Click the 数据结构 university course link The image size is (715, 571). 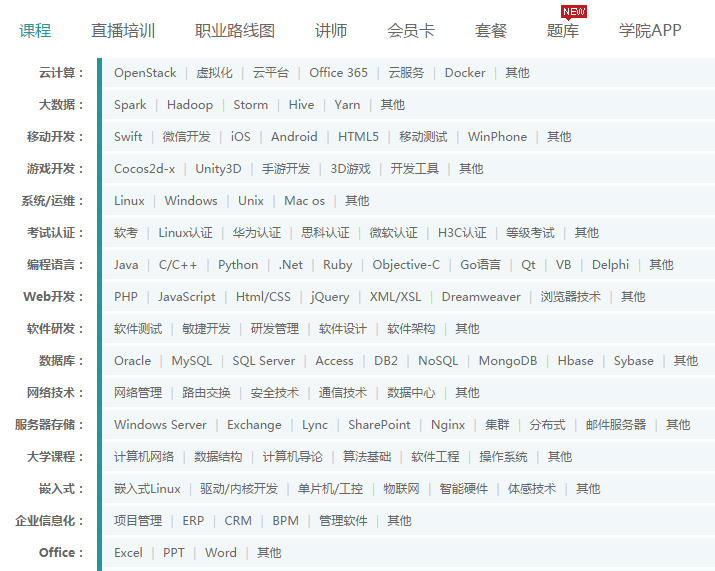pos(218,457)
